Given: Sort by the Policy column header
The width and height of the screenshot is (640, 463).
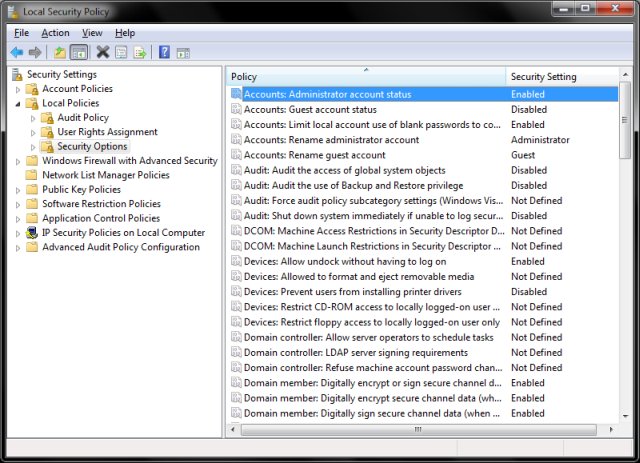Looking at the screenshot, I should [365, 77].
